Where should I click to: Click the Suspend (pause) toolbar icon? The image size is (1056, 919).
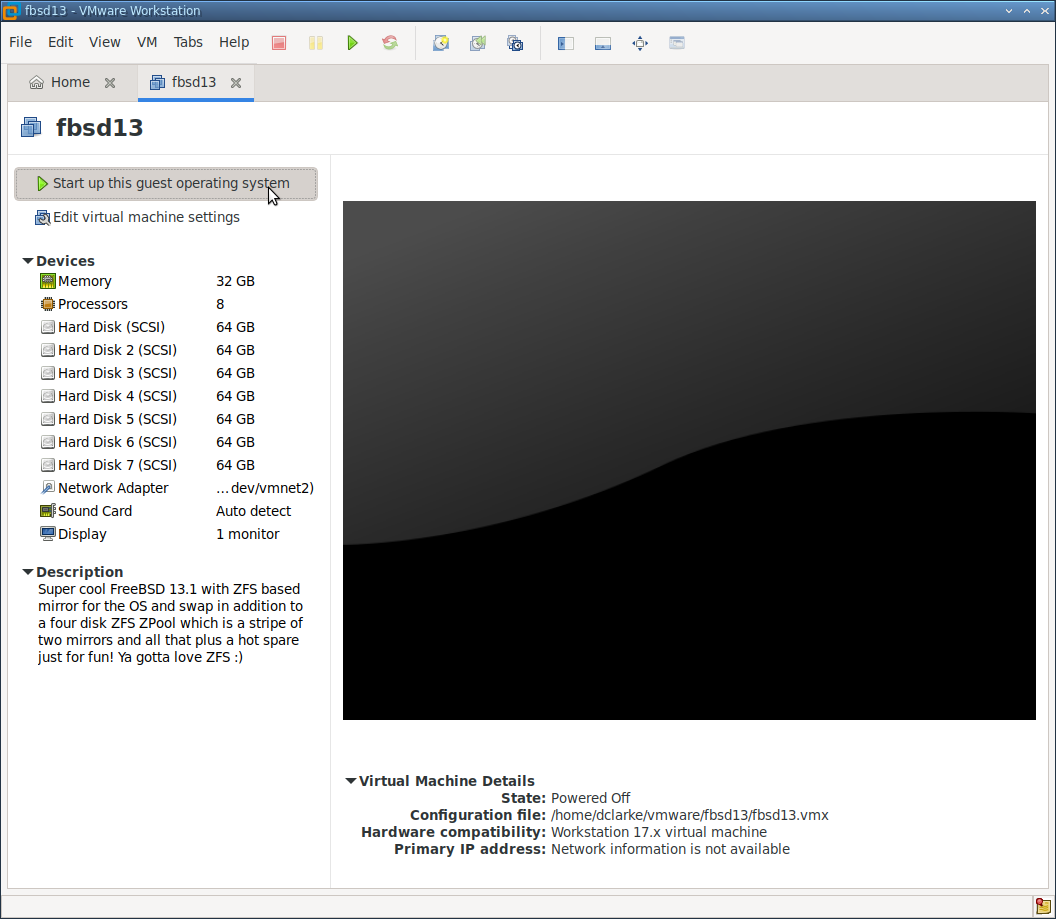tap(316, 43)
